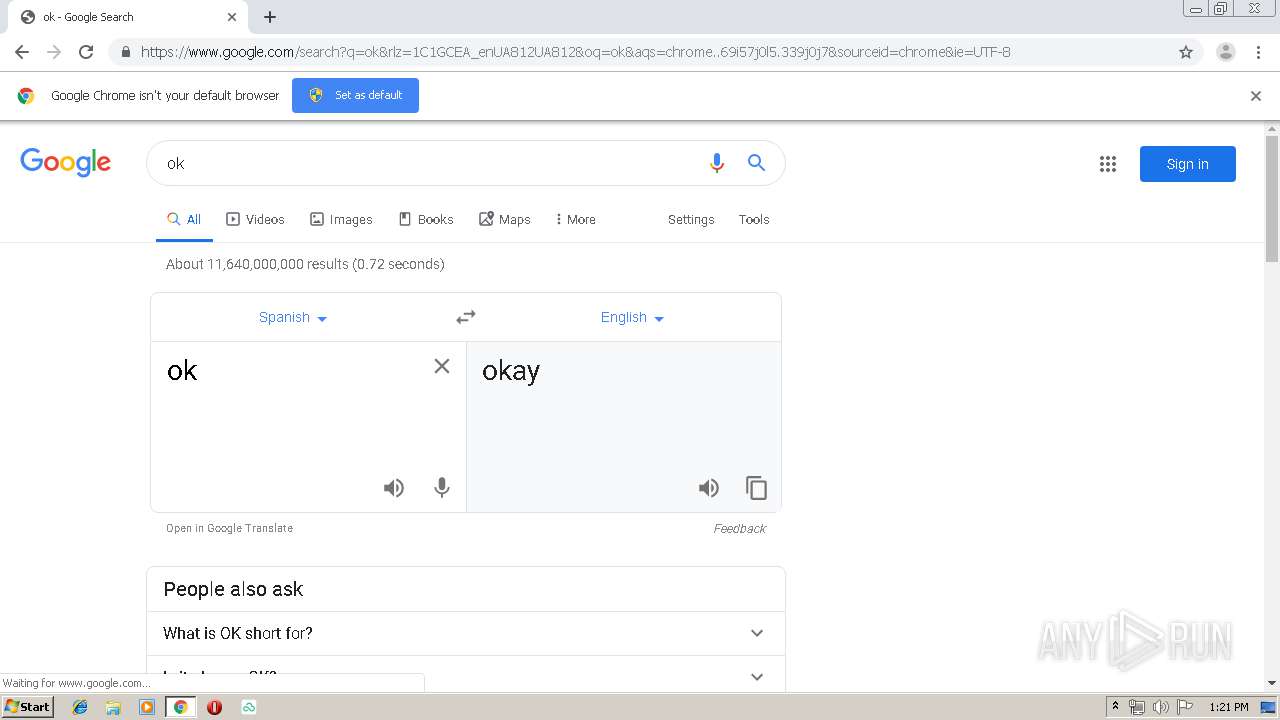The image size is (1280, 720).
Task: Clear the source translation text
Action: click(441, 366)
